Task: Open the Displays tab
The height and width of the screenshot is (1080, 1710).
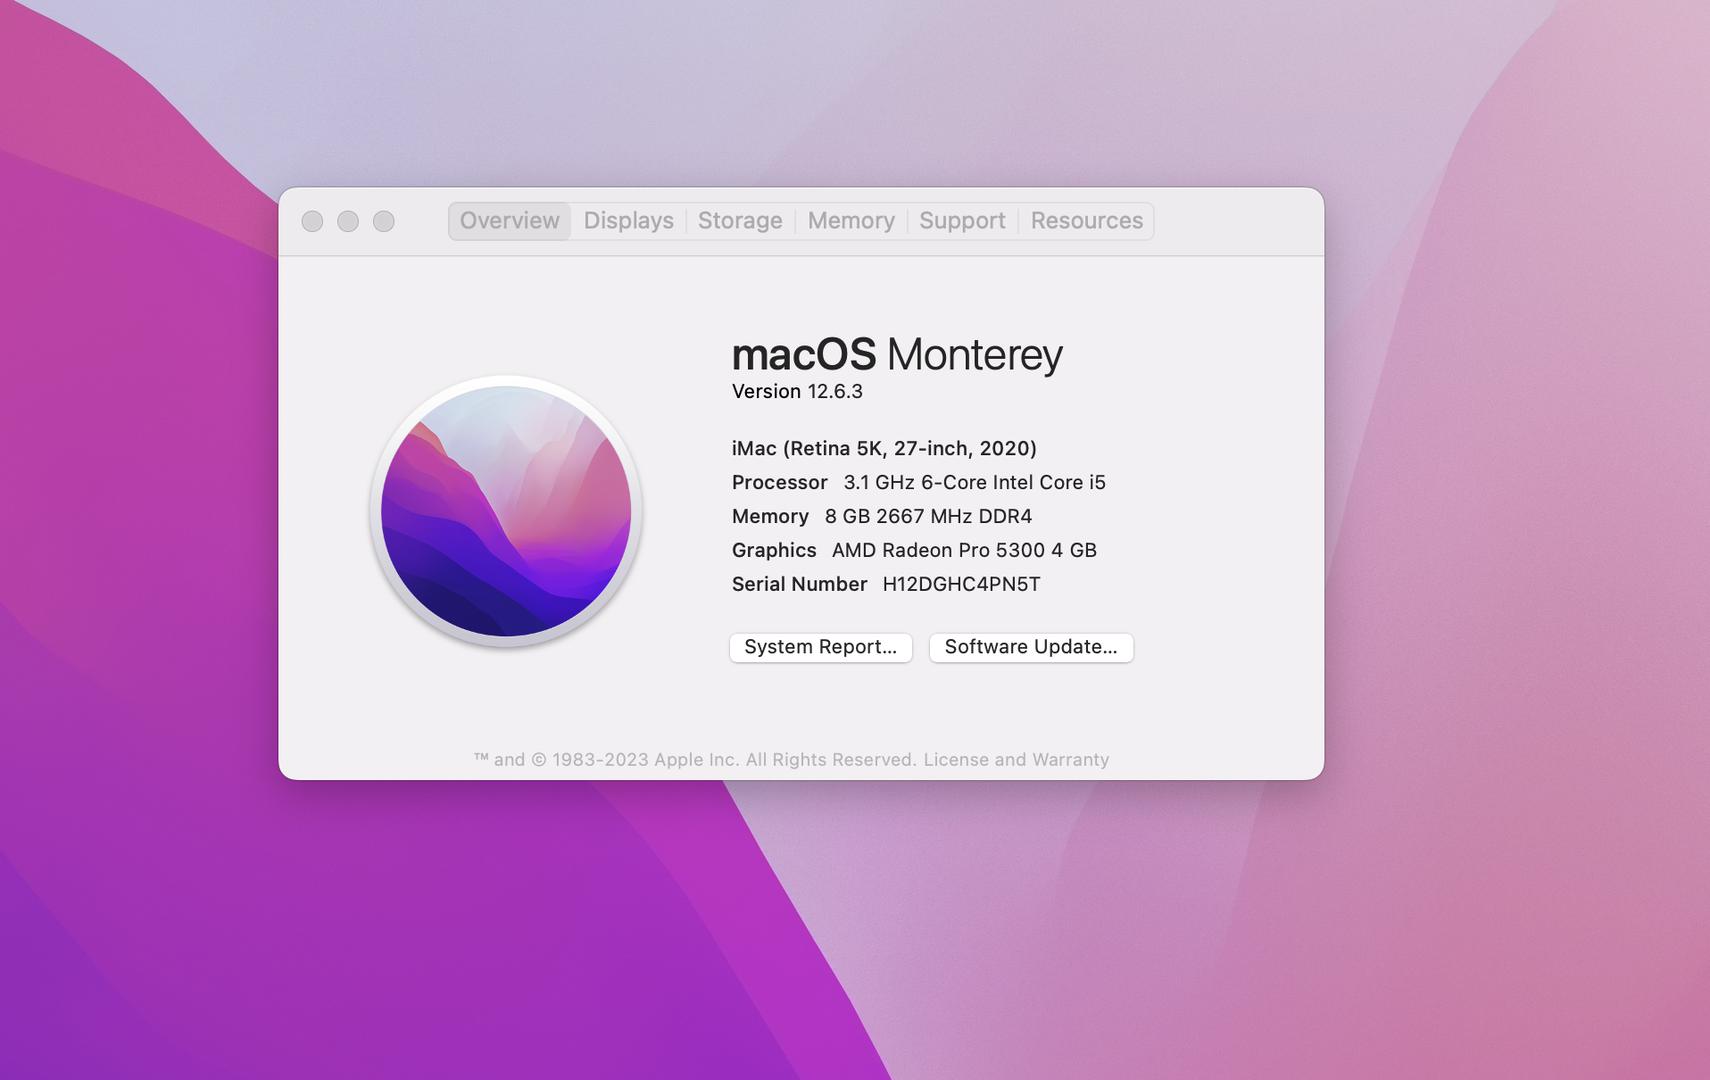Action: pyautogui.click(x=628, y=221)
